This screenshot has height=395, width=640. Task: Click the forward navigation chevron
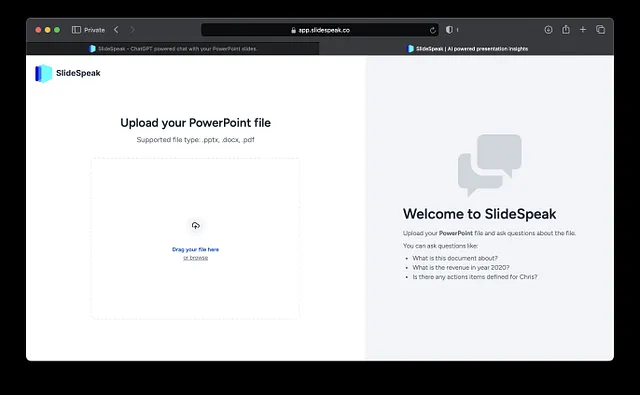pos(132,30)
